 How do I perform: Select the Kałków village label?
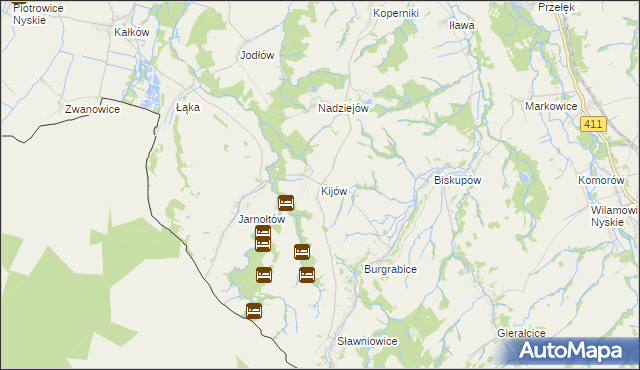[x=131, y=33]
